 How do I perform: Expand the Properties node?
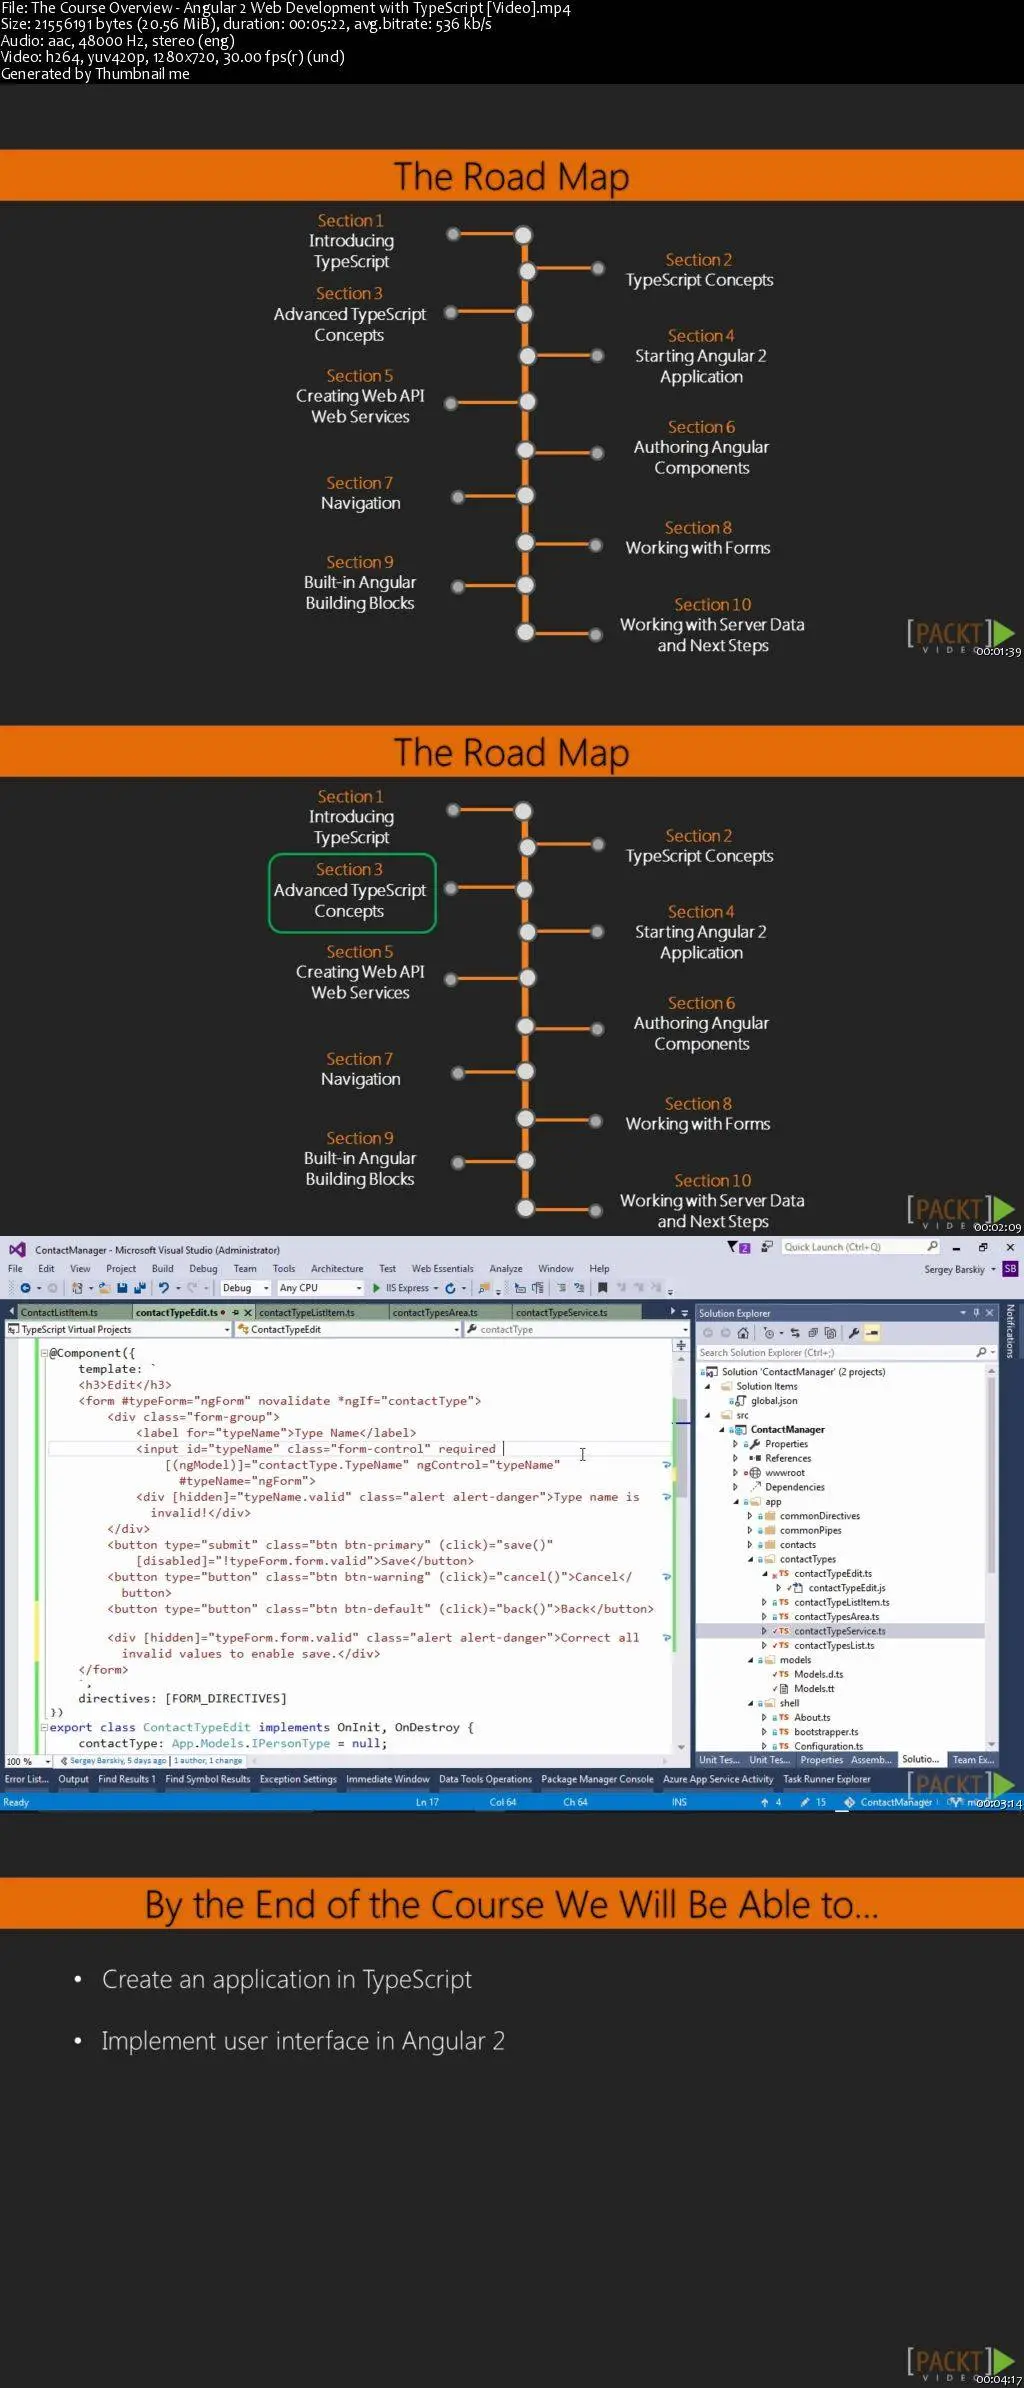point(735,1444)
